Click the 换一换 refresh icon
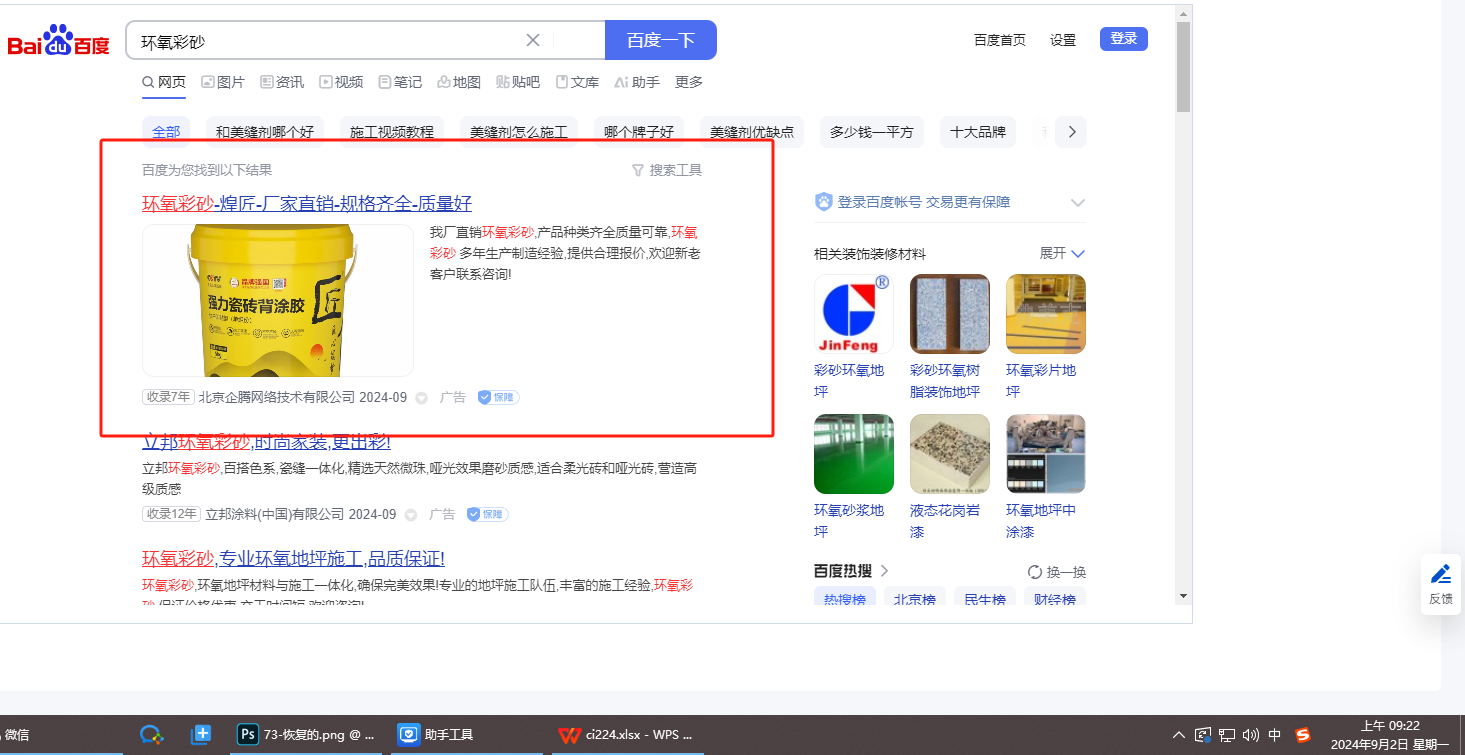 click(x=1035, y=572)
